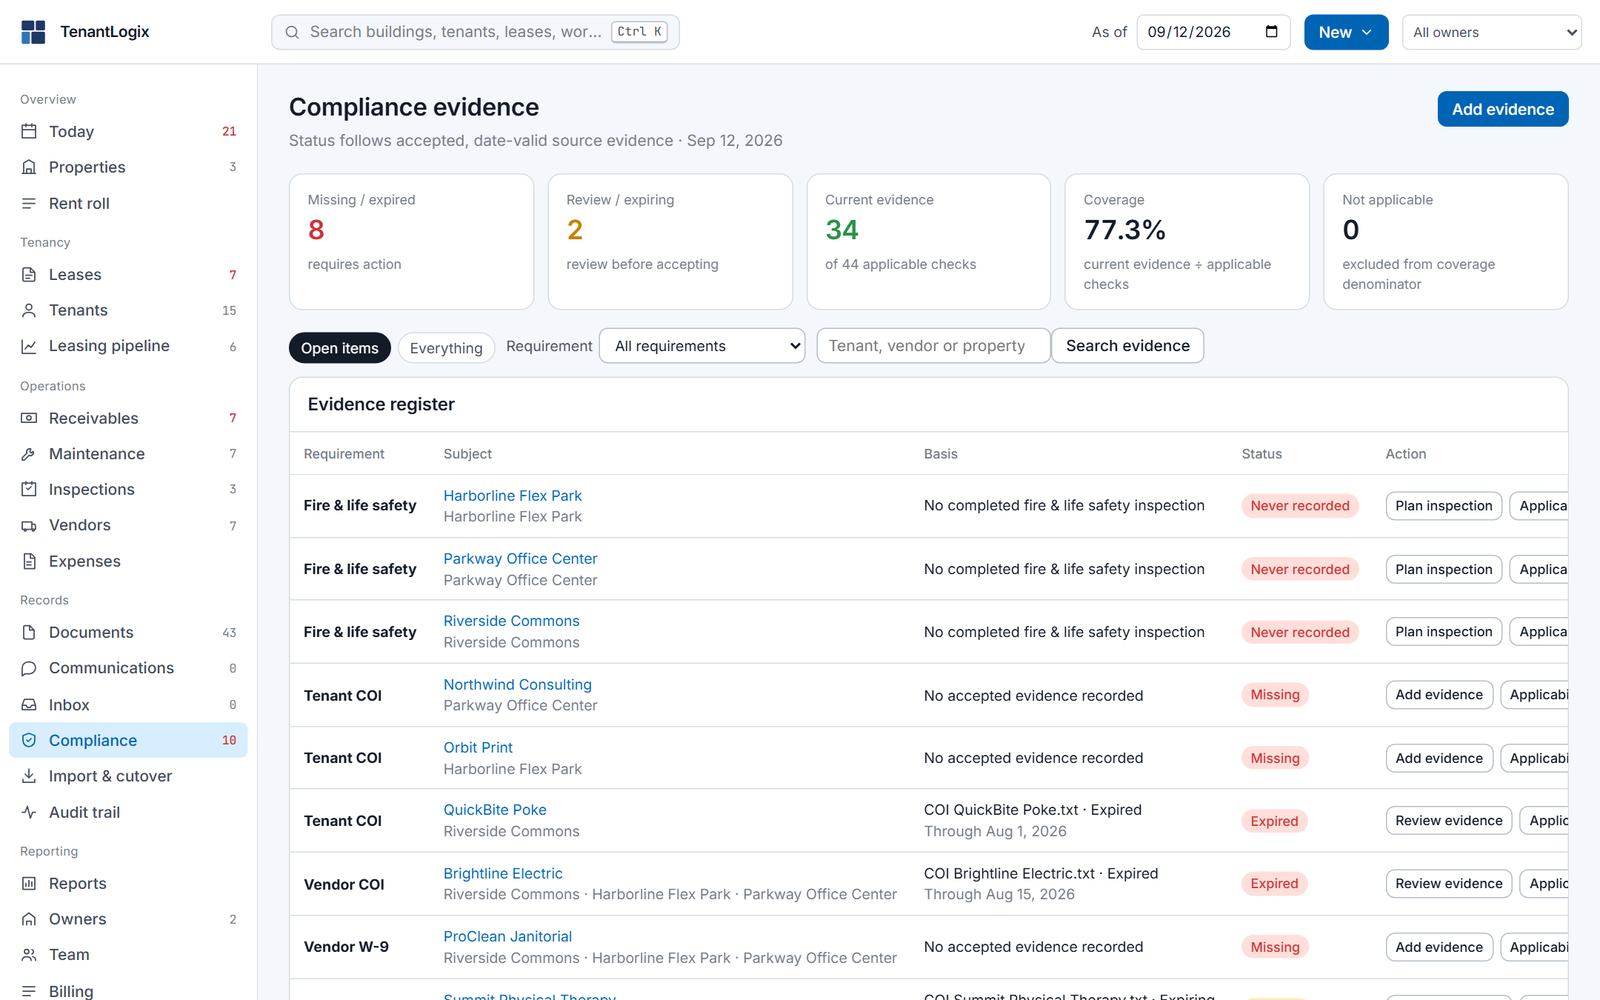Open the Parkway Office Center subject link
Viewport: 1600px width, 1000px height.
(x=520, y=558)
